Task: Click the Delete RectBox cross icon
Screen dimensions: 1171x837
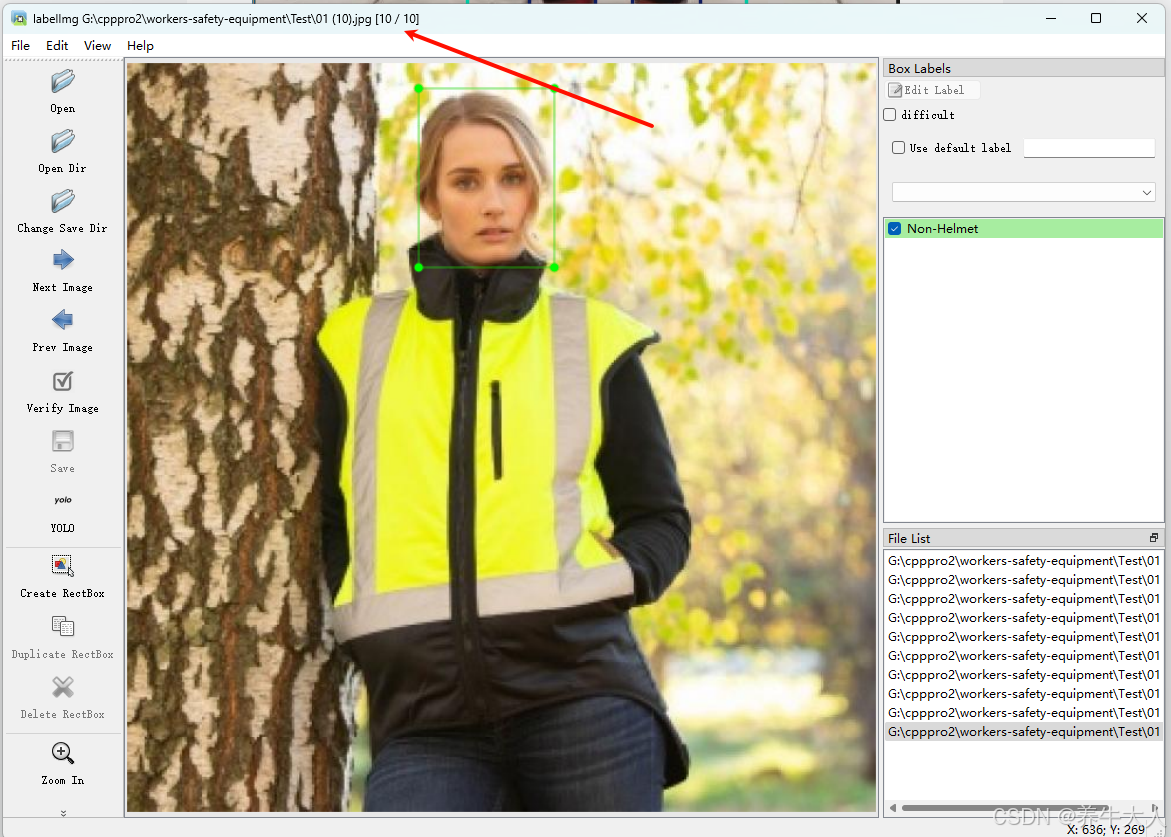Action: click(63, 686)
